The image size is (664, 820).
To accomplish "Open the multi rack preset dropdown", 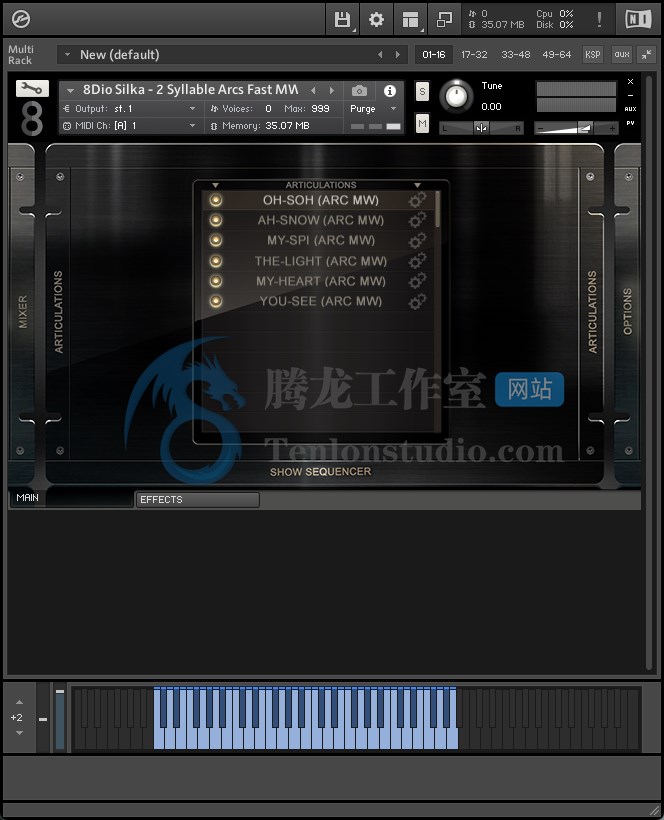I will point(67,54).
